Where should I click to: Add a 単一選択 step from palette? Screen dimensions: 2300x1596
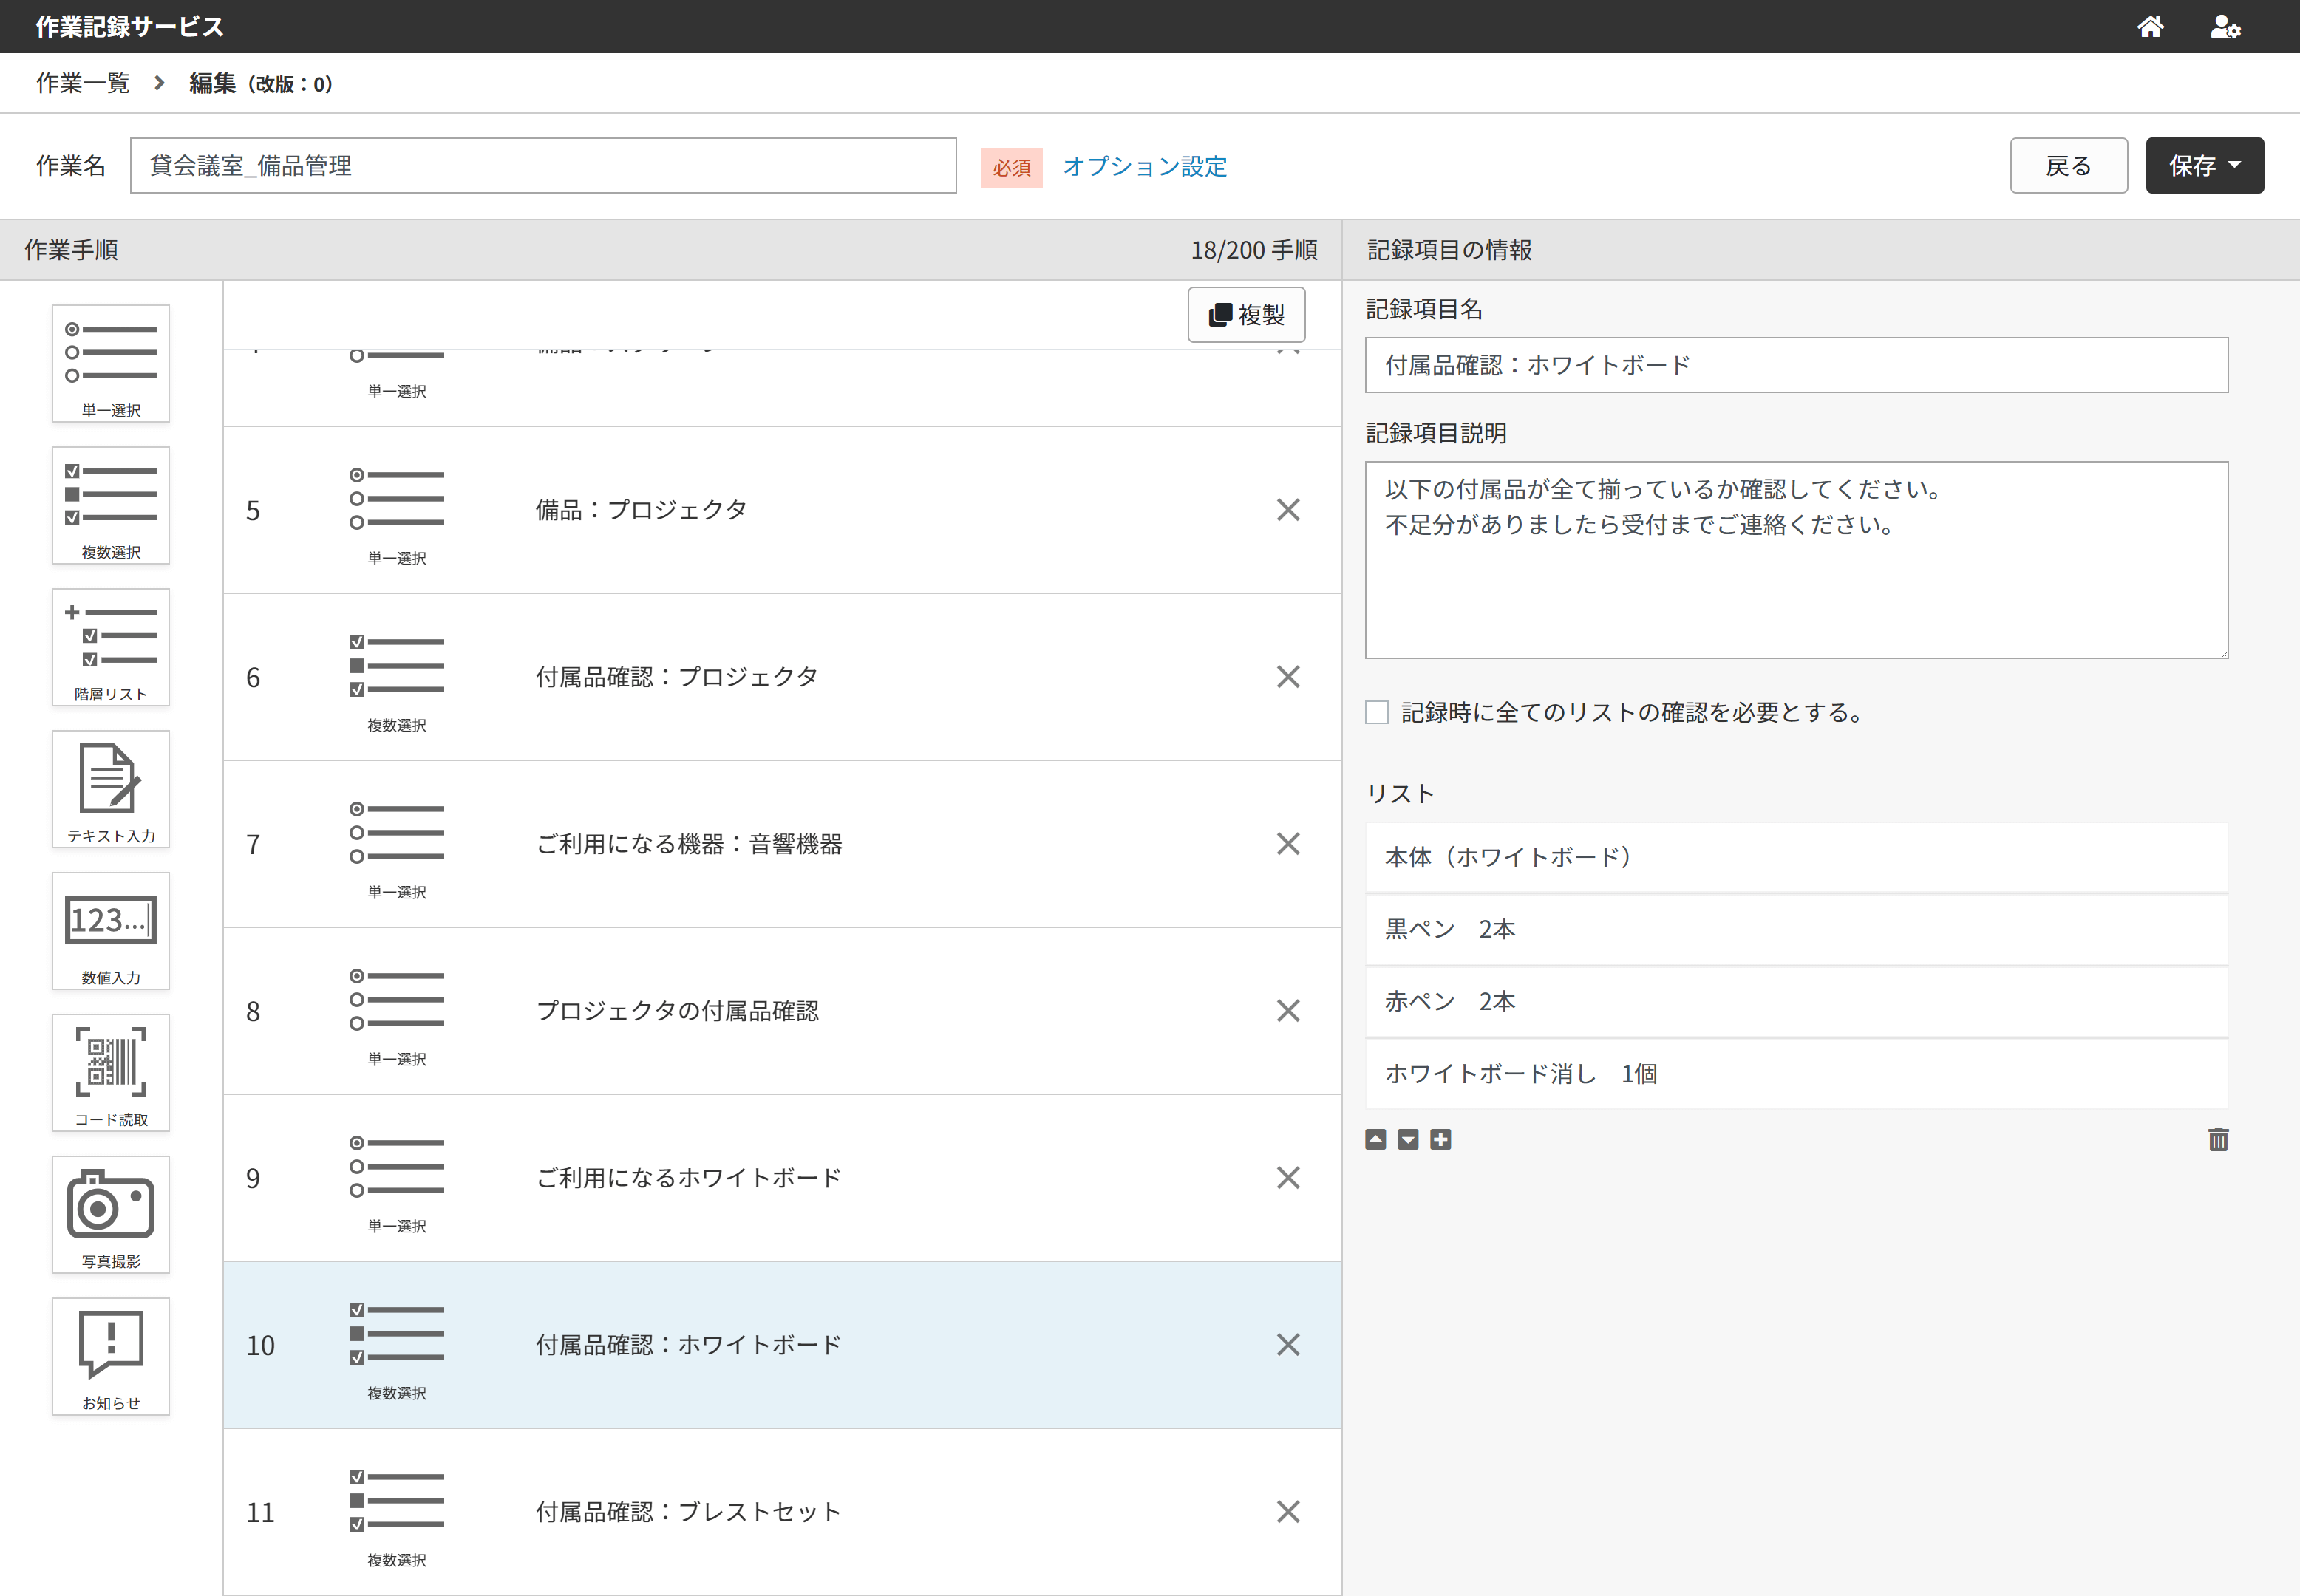(x=111, y=364)
